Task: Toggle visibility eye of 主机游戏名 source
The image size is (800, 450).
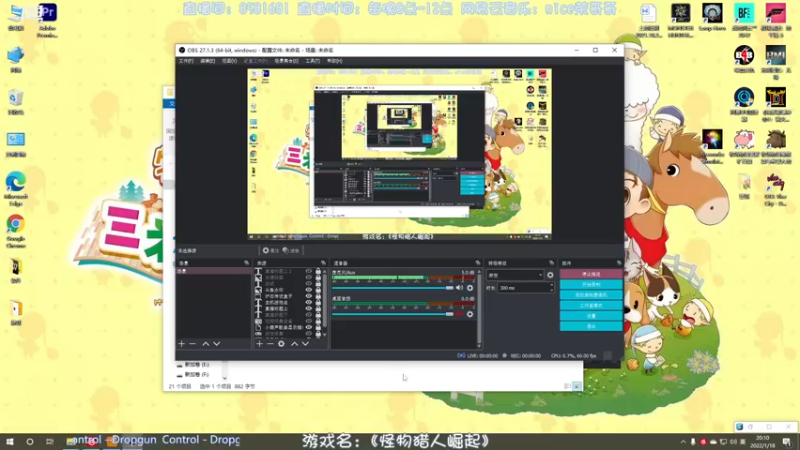Action: tap(309, 303)
